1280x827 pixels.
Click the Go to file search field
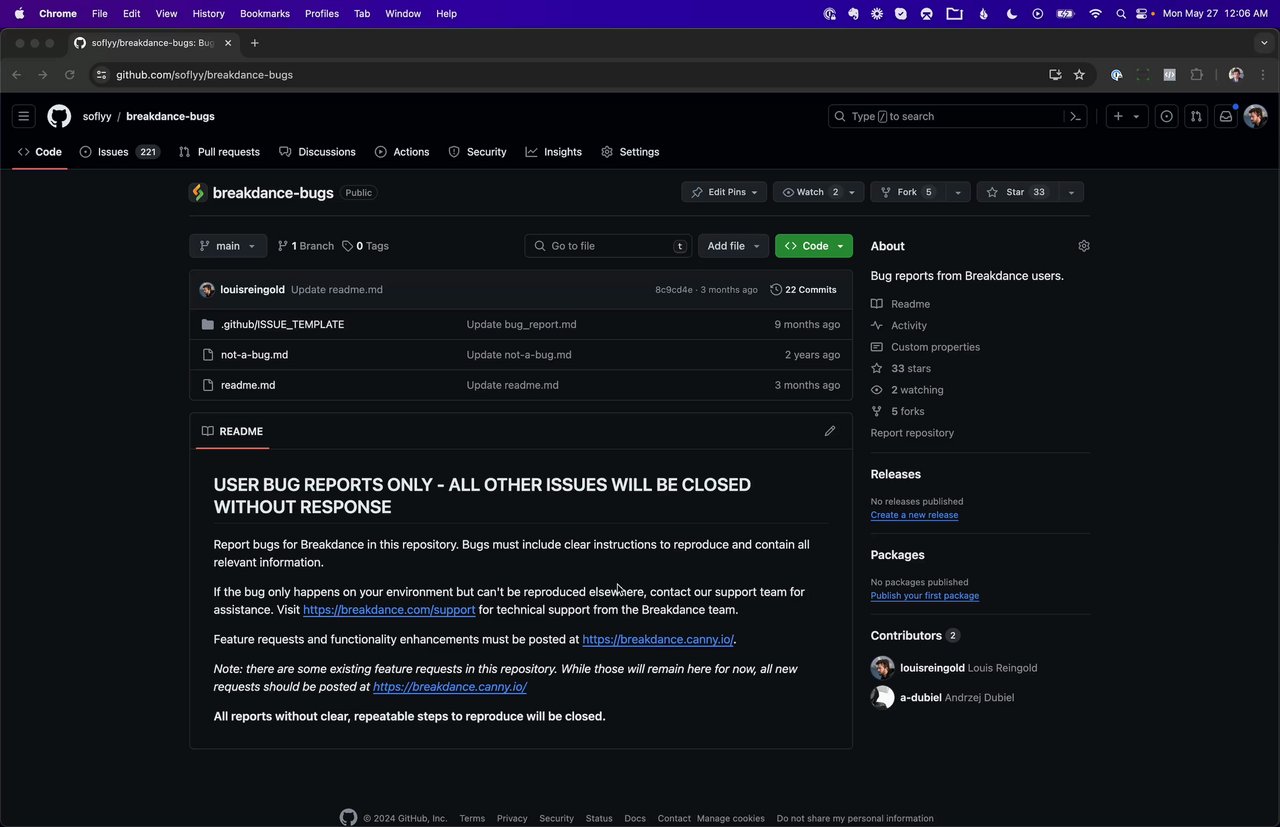tap(608, 246)
